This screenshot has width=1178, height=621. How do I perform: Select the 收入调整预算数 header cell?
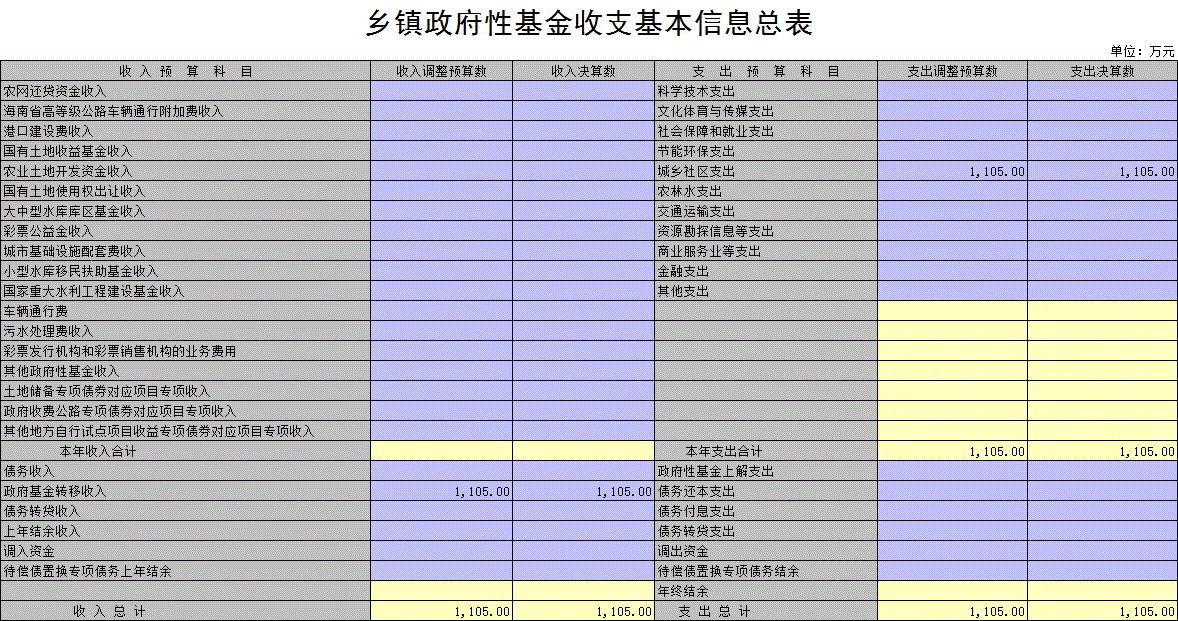(441, 71)
